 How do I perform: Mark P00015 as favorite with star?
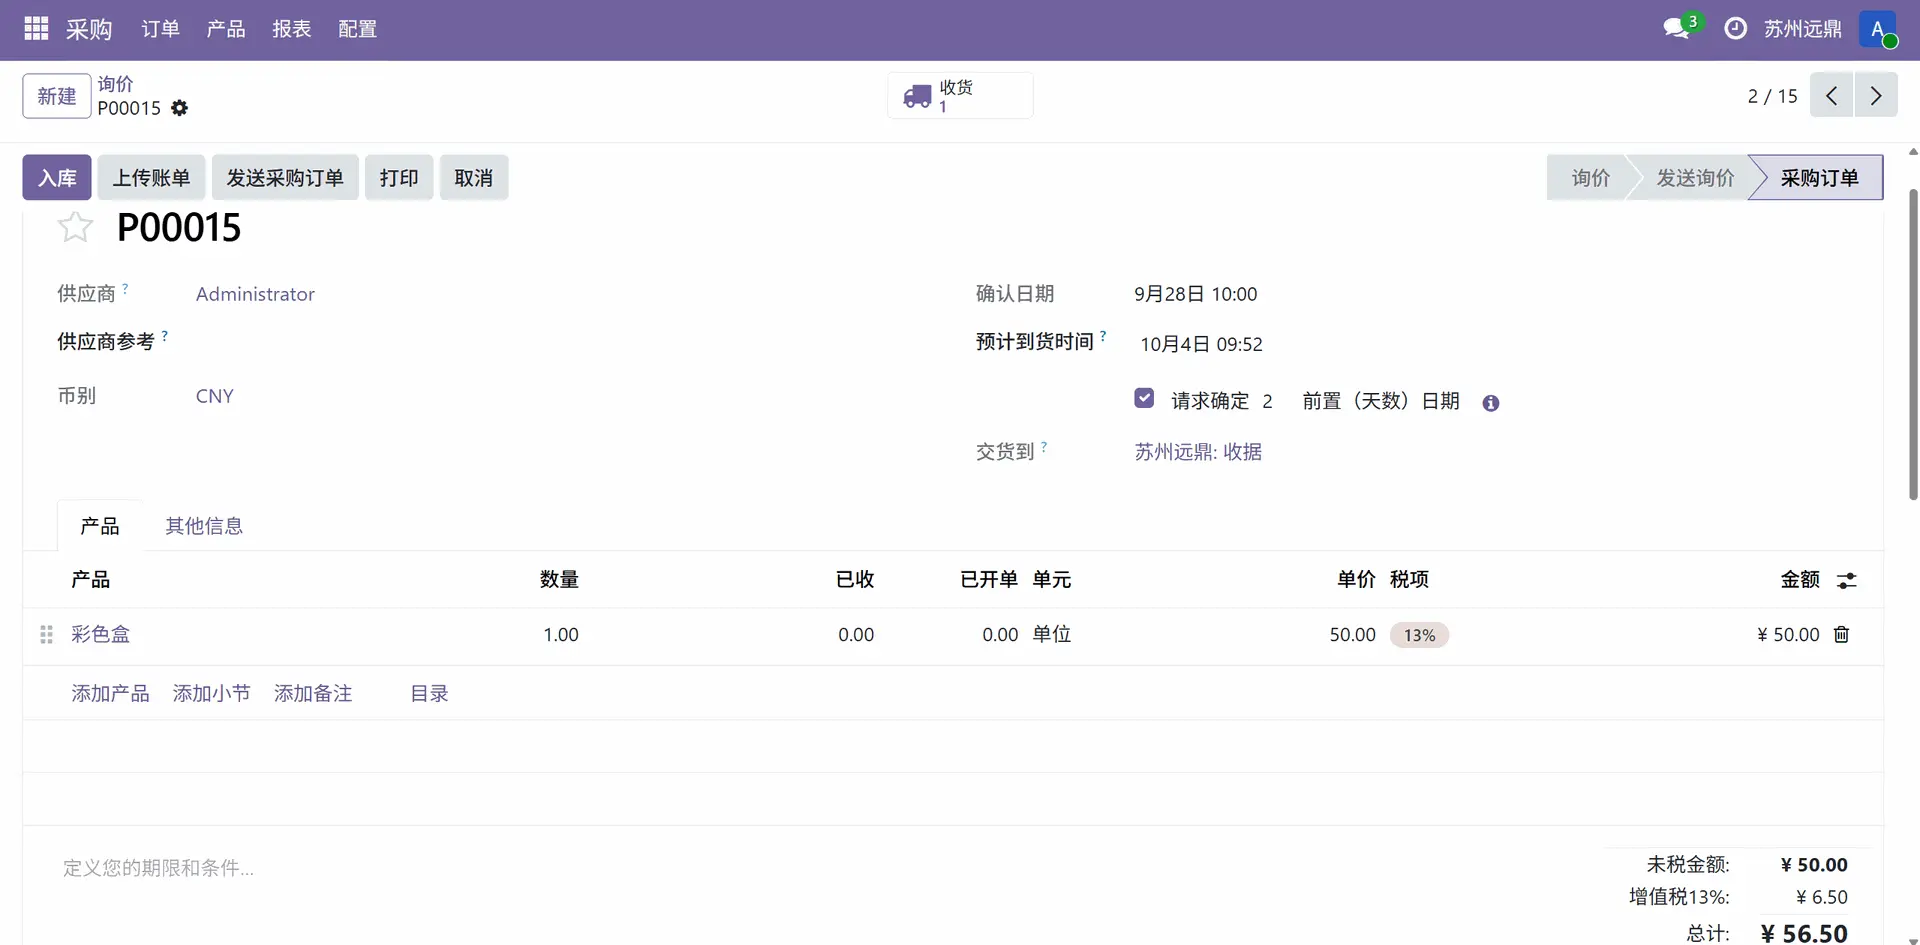click(x=75, y=228)
